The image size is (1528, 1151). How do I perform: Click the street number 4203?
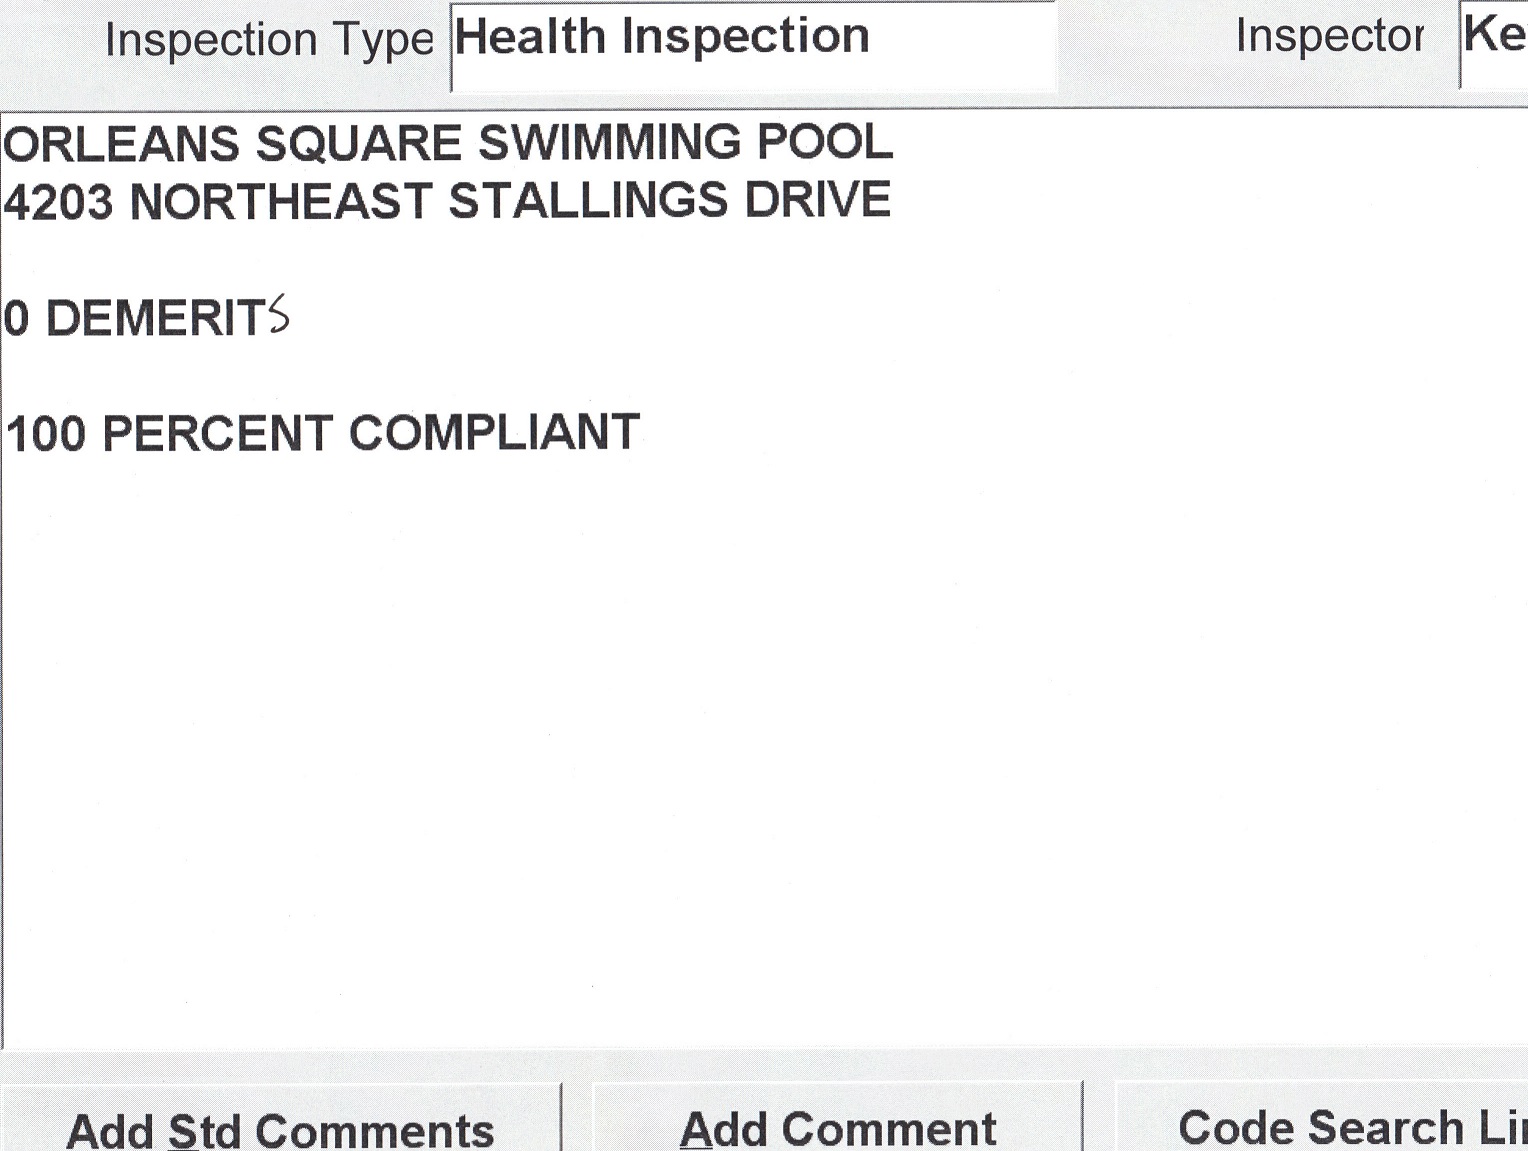[x=58, y=202]
